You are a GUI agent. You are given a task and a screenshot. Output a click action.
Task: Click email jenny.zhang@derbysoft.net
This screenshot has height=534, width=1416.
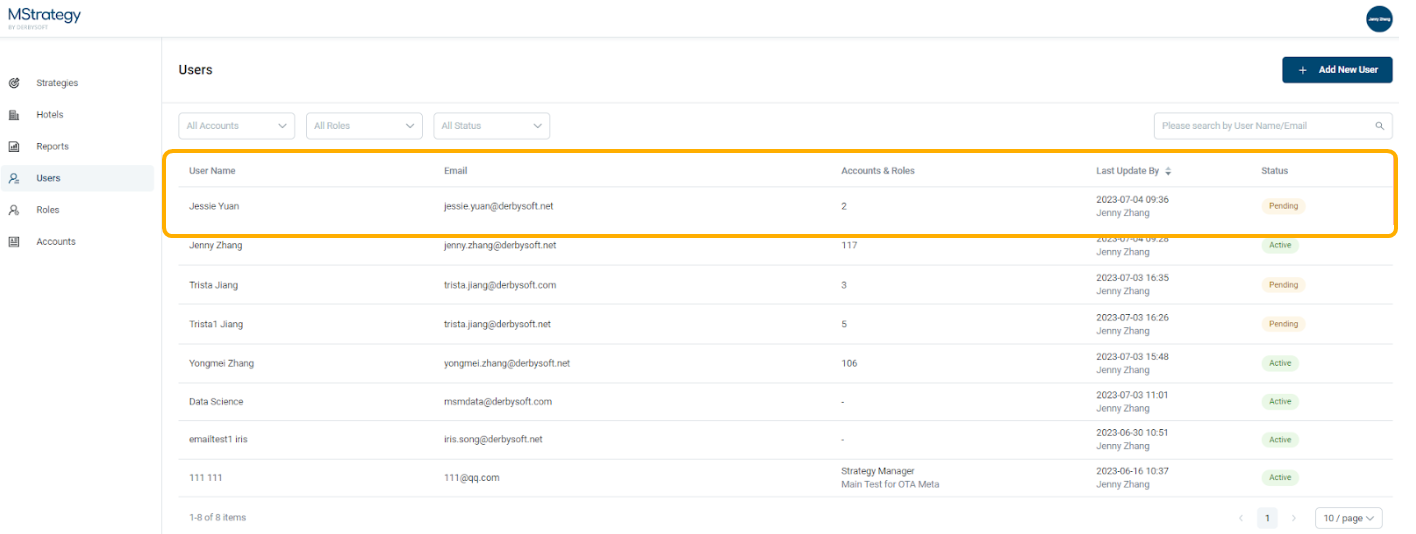(x=500, y=245)
